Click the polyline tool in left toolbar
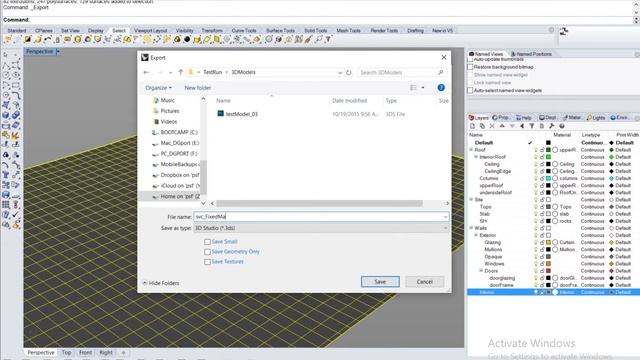This screenshot has width=640, height=360. coord(6,66)
